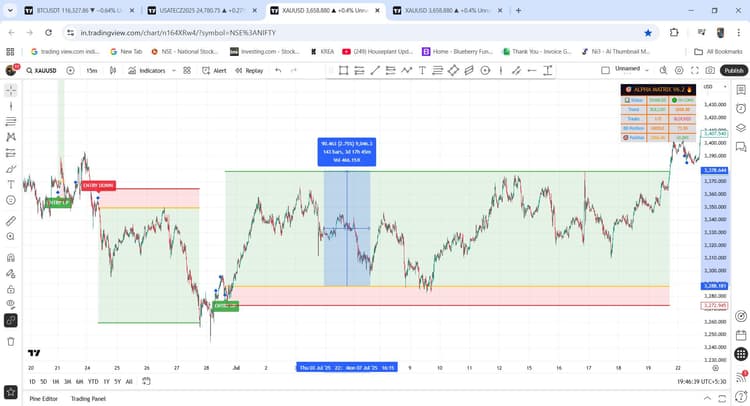This screenshot has width=750, height=406.
Task: Select the date and price range tool
Action: pyautogui.click(x=548, y=70)
